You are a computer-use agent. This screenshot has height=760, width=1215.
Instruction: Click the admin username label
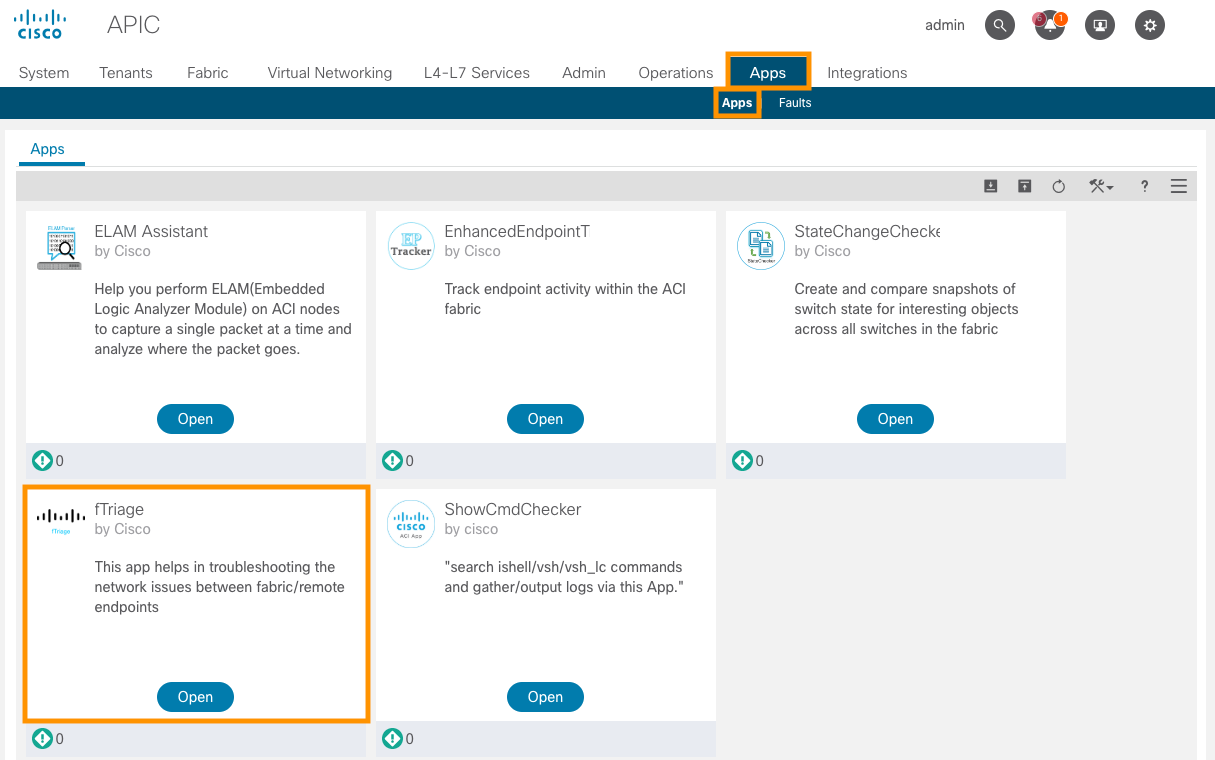(x=945, y=26)
